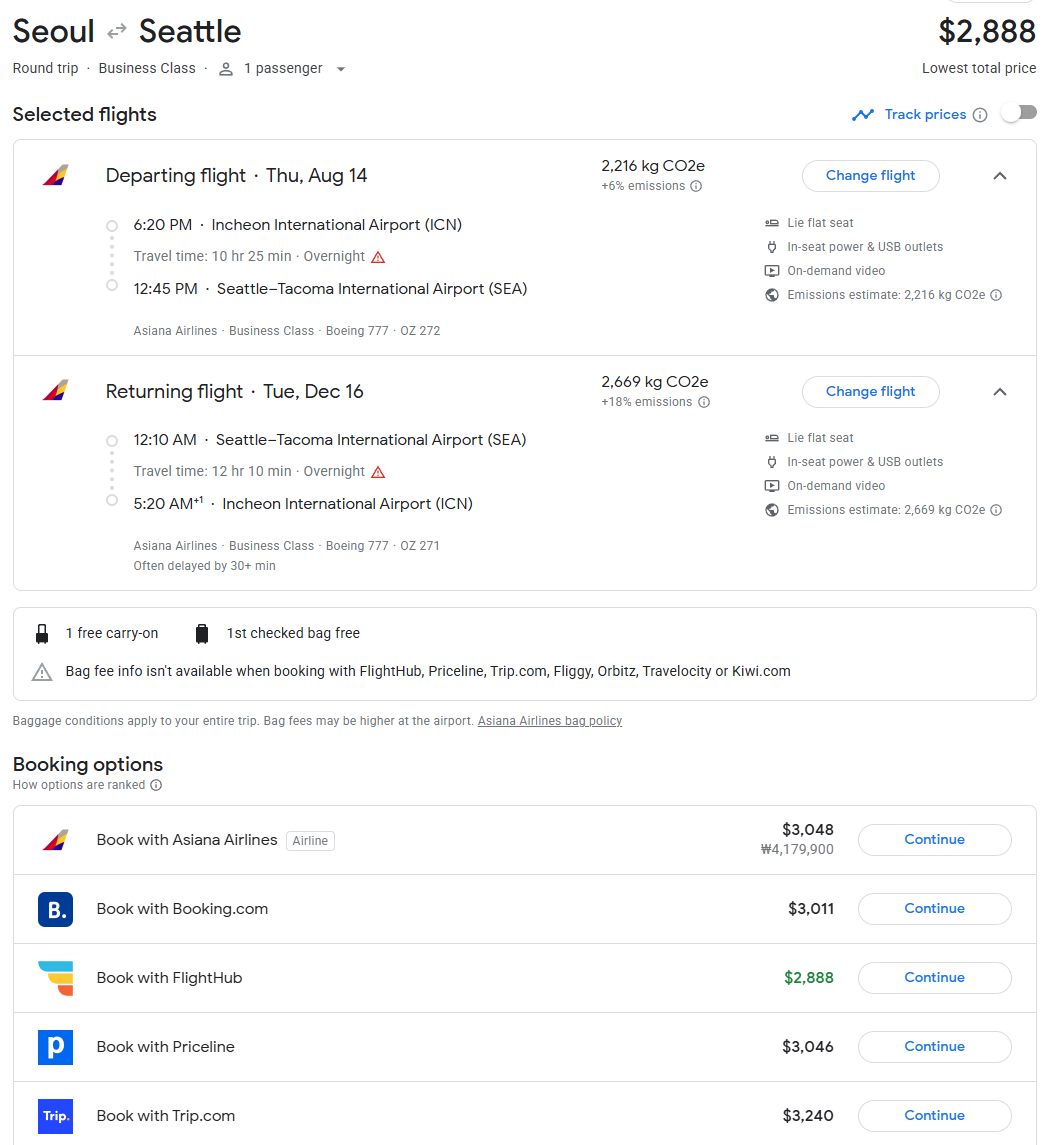Change the departing flight on Thu, Aug 14
This screenshot has width=1046, height=1145.
pyautogui.click(x=870, y=176)
